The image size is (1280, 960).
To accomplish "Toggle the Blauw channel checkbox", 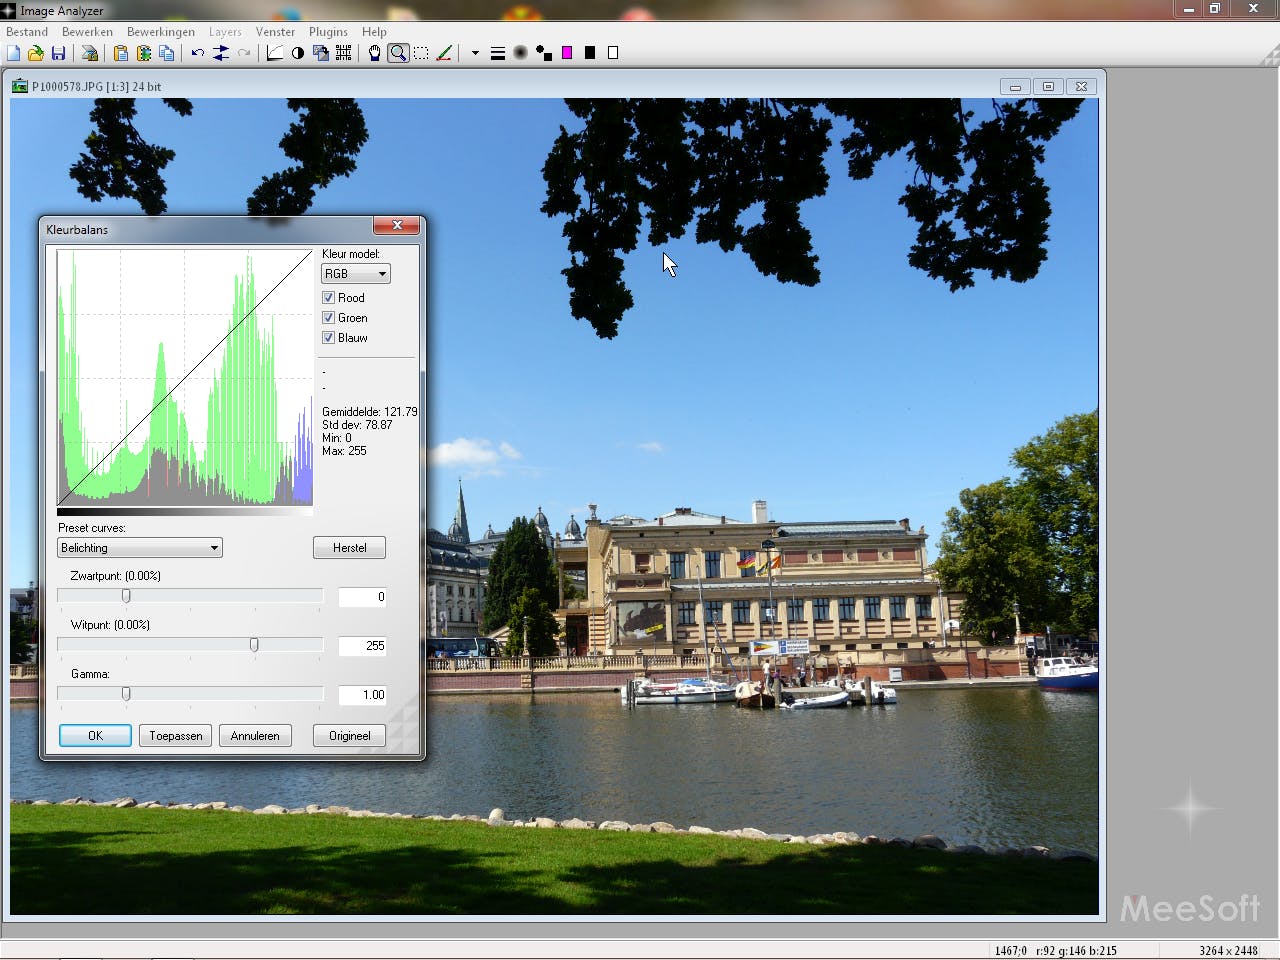I will point(329,337).
